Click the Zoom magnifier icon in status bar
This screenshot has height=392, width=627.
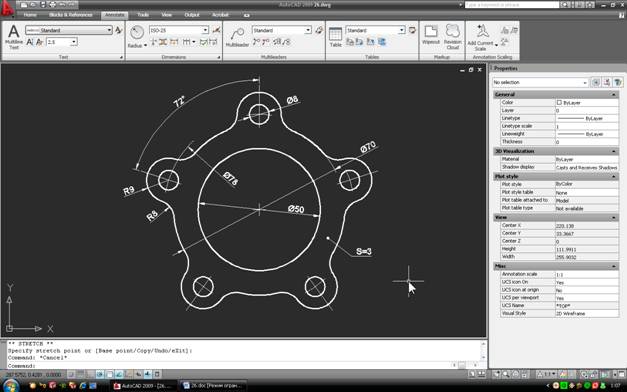(x=506, y=374)
